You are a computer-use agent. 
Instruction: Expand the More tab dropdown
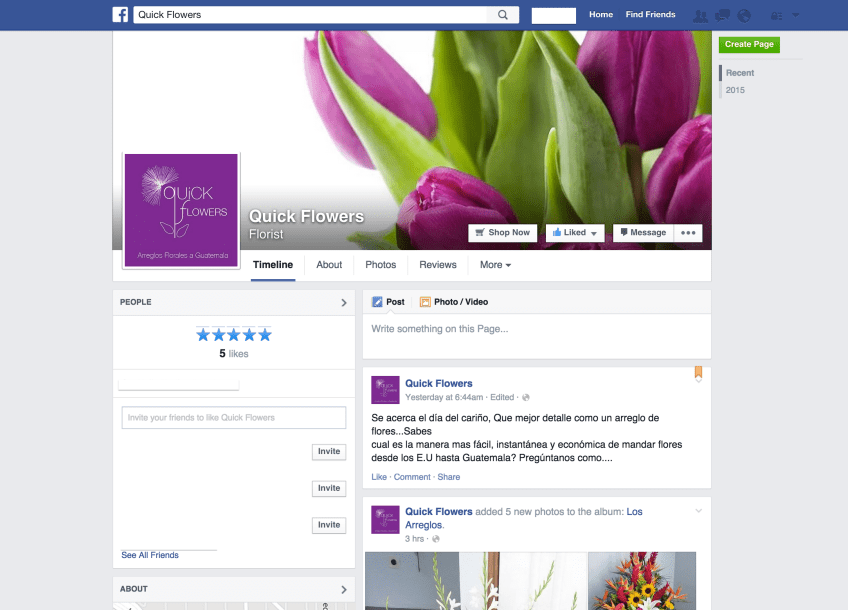tap(495, 265)
